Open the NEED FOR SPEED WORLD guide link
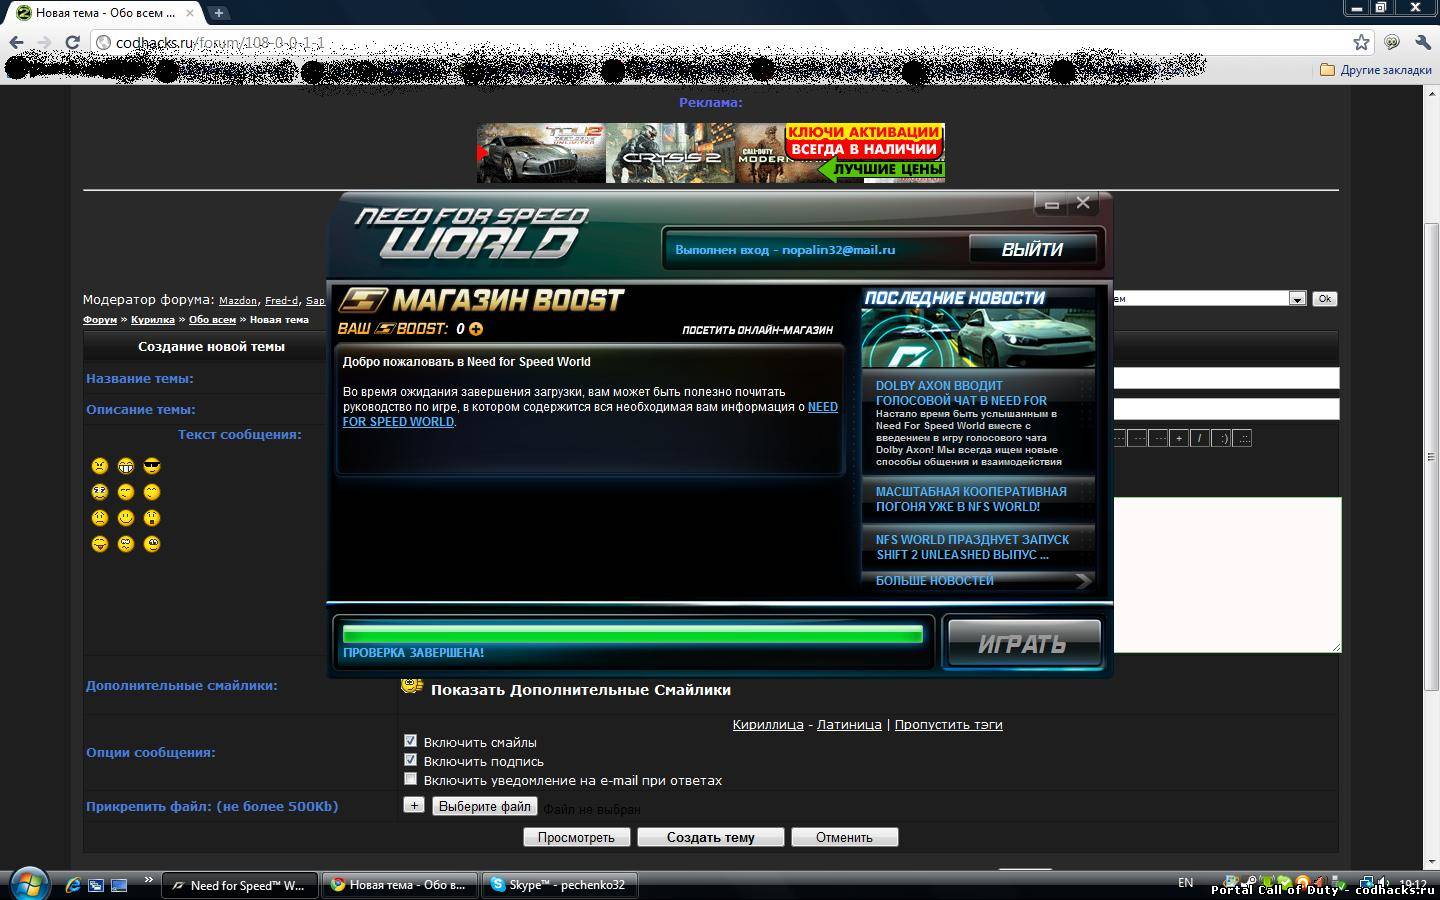Viewport: 1440px width, 900px height. click(590, 414)
